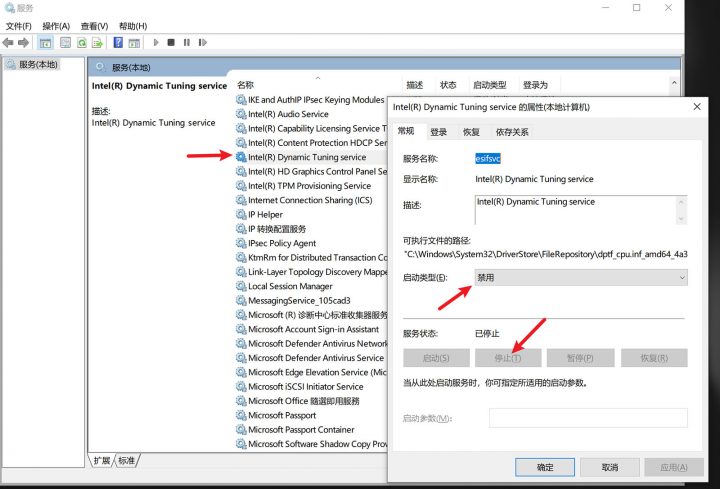Click the 停止(T) button
The width and height of the screenshot is (720, 489).
click(x=508, y=358)
